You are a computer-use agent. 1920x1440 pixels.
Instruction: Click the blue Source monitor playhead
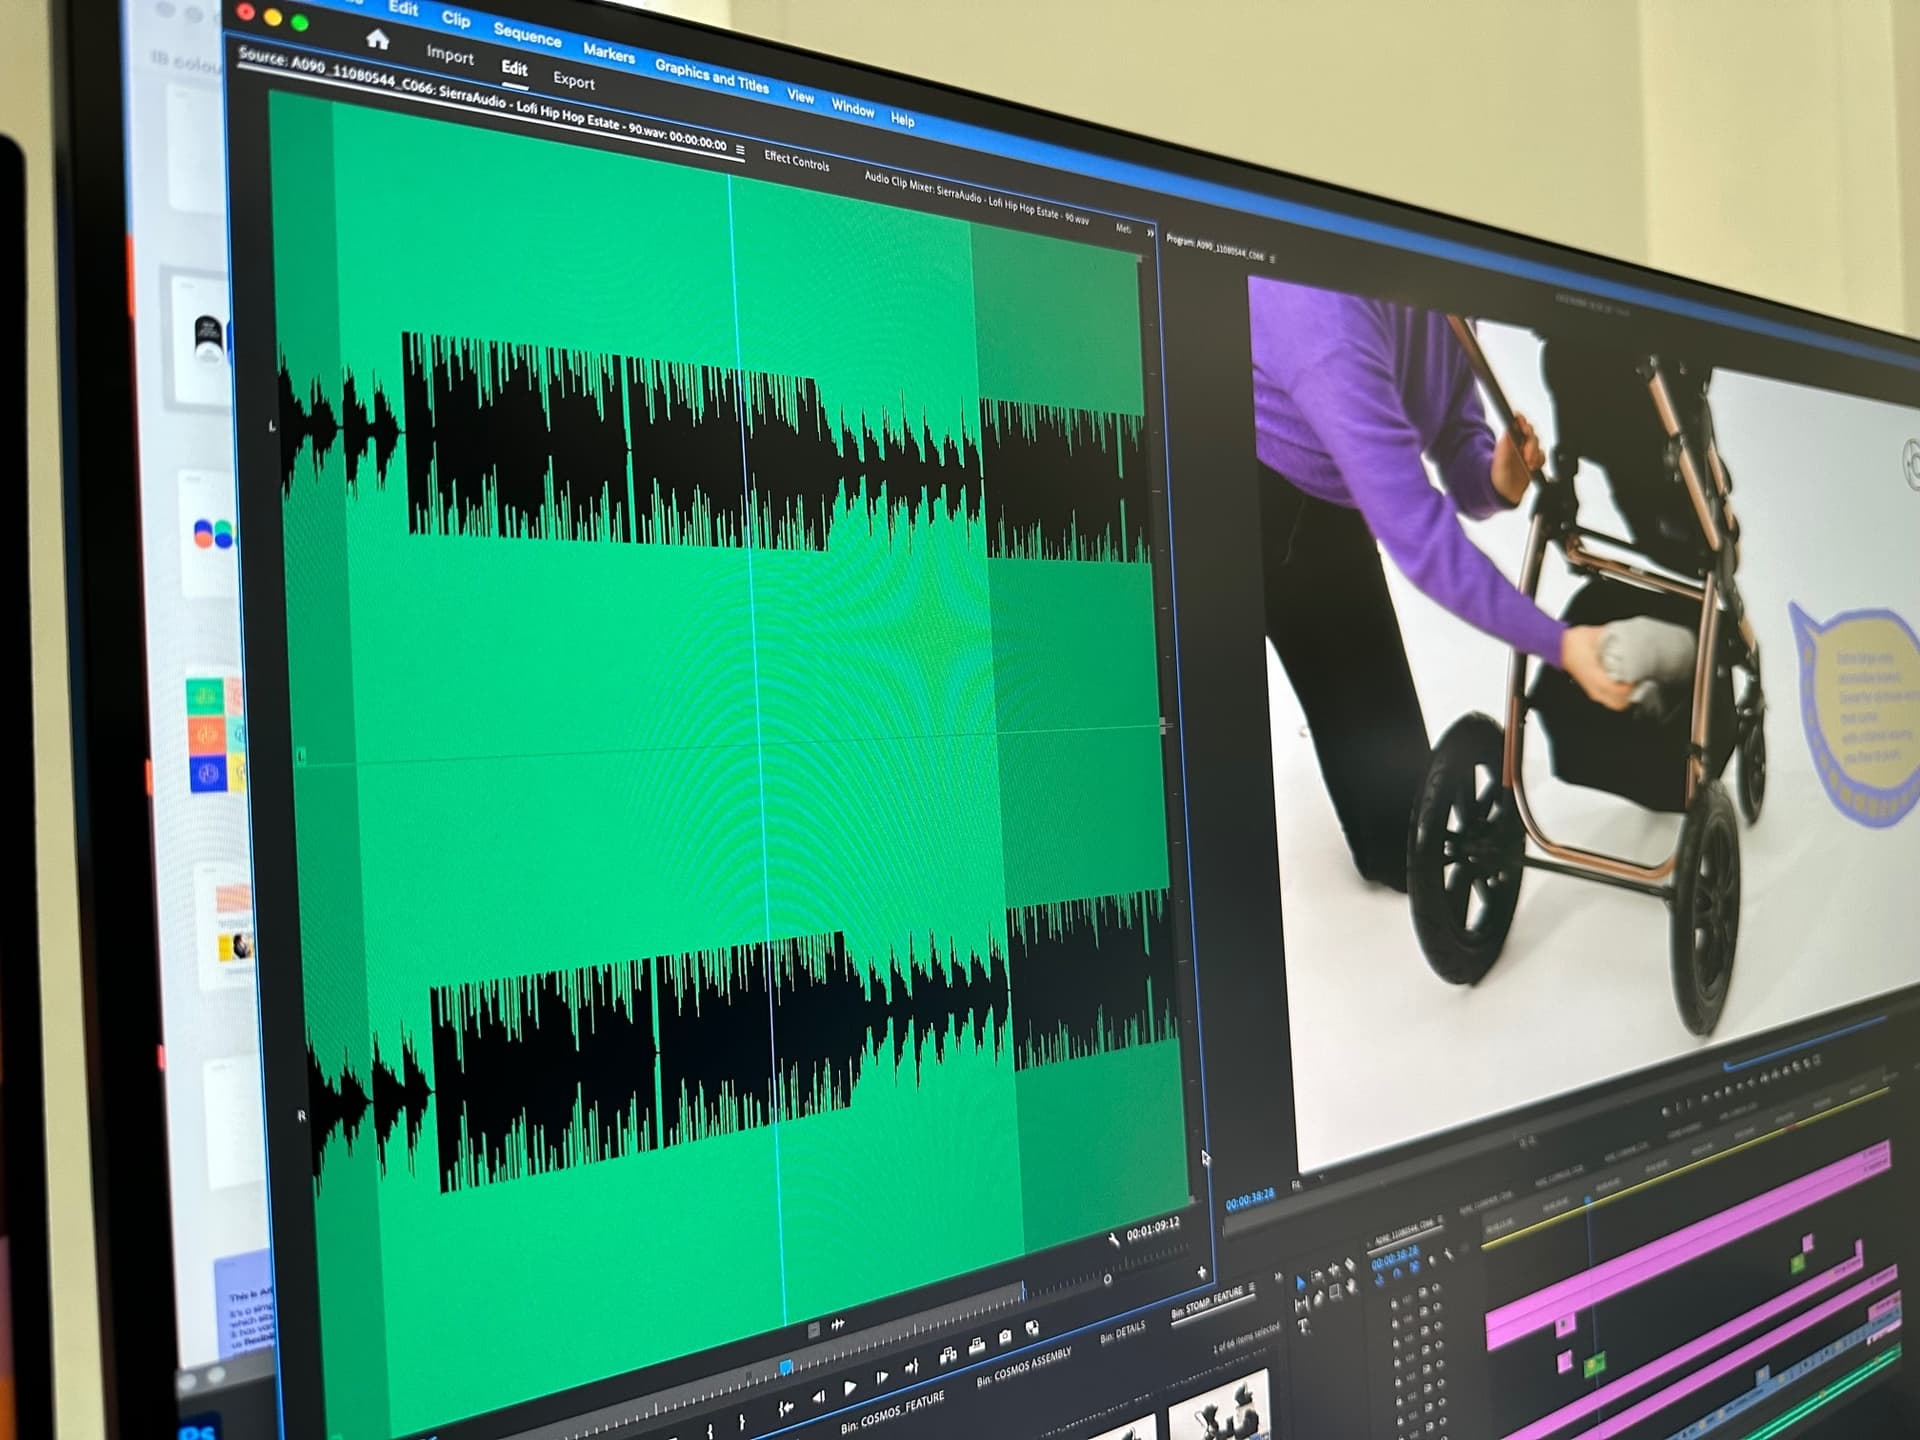[786, 1367]
